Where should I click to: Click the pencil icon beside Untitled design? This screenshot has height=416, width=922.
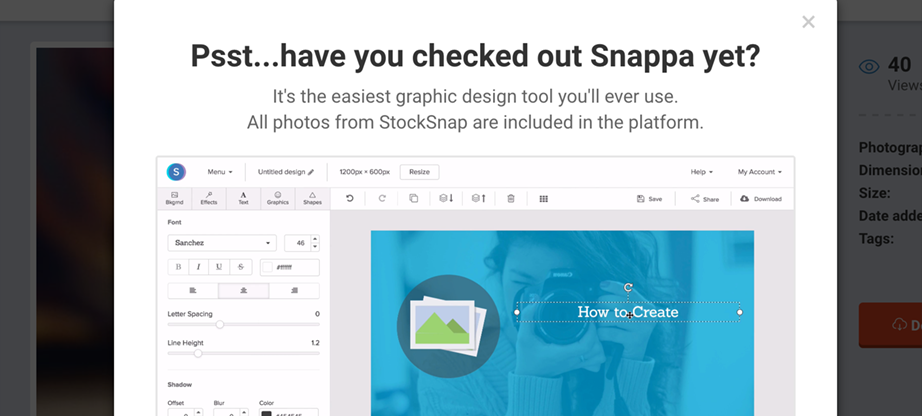click(310, 172)
